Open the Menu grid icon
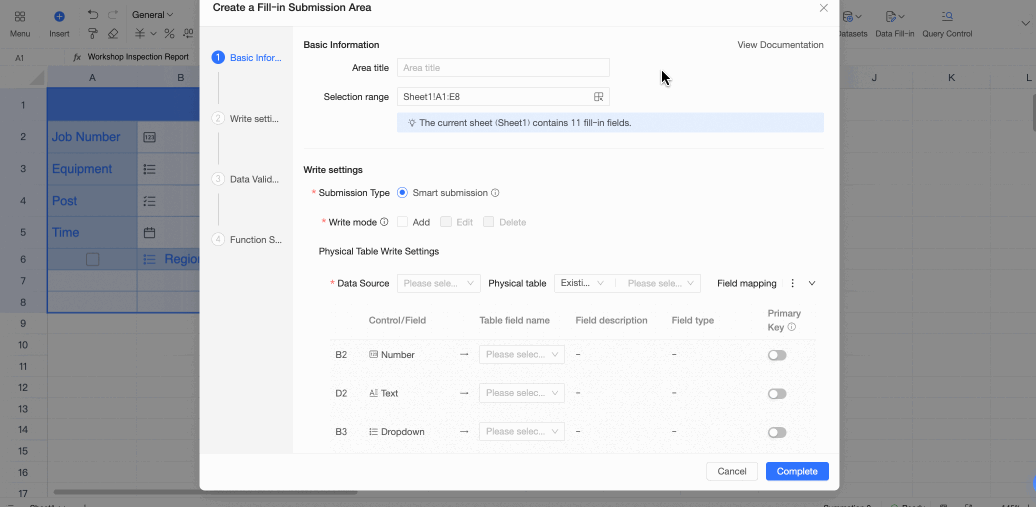1036x507 pixels. tap(20, 17)
